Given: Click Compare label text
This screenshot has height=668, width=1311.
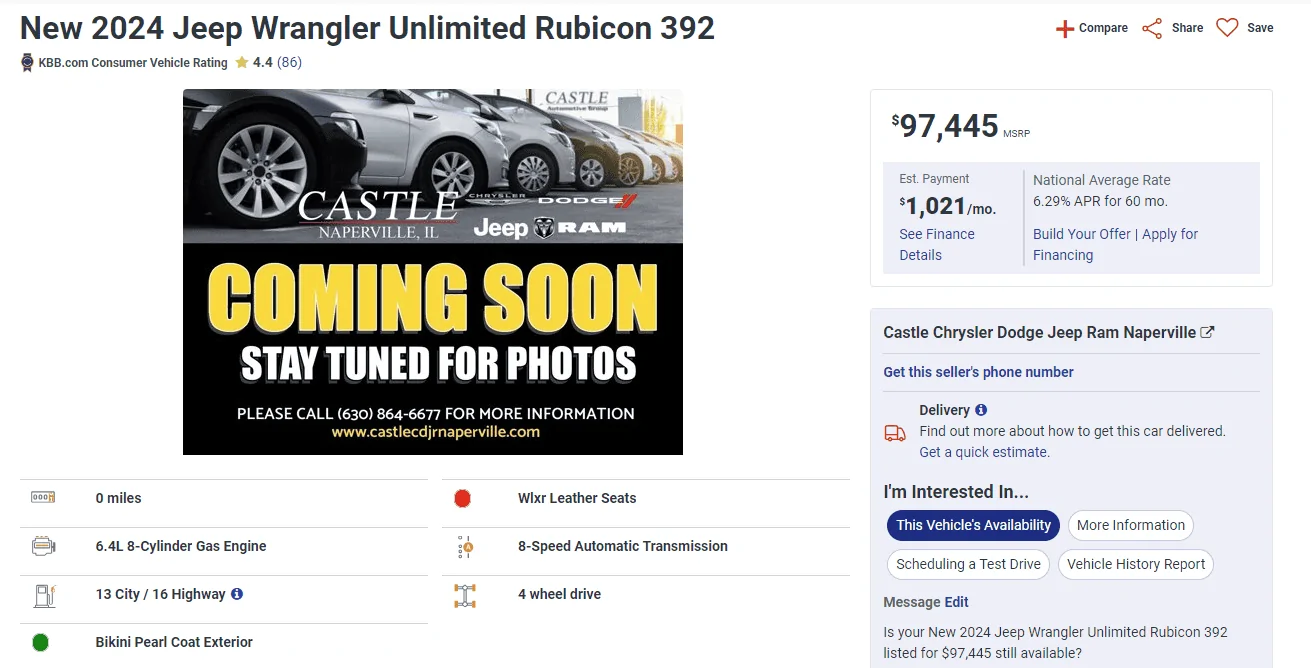Looking at the screenshot, I should [1103, 28].
